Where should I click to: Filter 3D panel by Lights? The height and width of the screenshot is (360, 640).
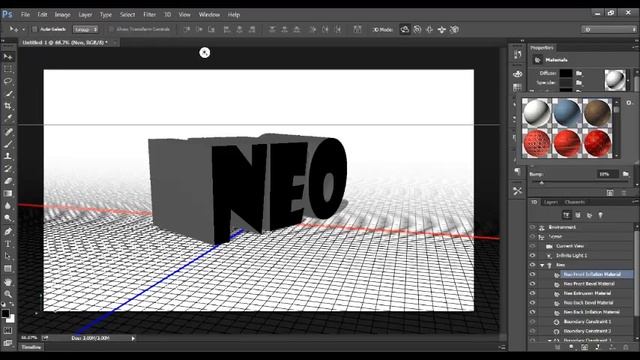tap(601, 215)
